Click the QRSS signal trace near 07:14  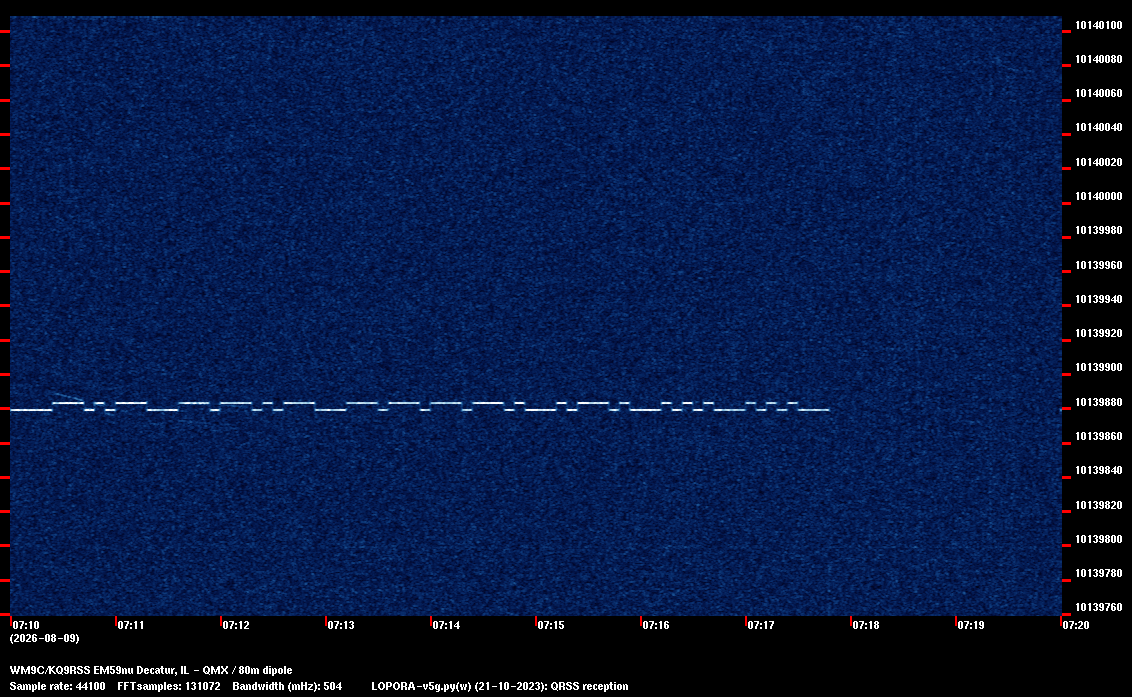tap(446, 402)
